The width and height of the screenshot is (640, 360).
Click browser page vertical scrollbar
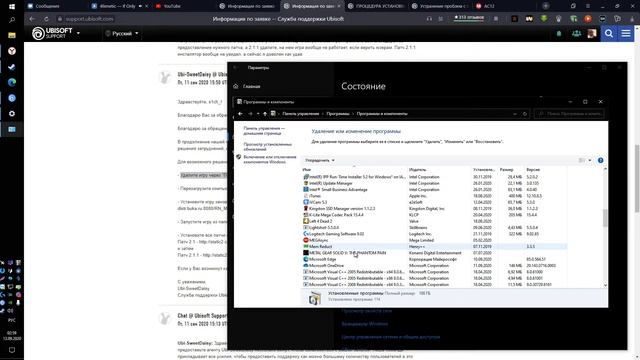[x=637, y=178]
